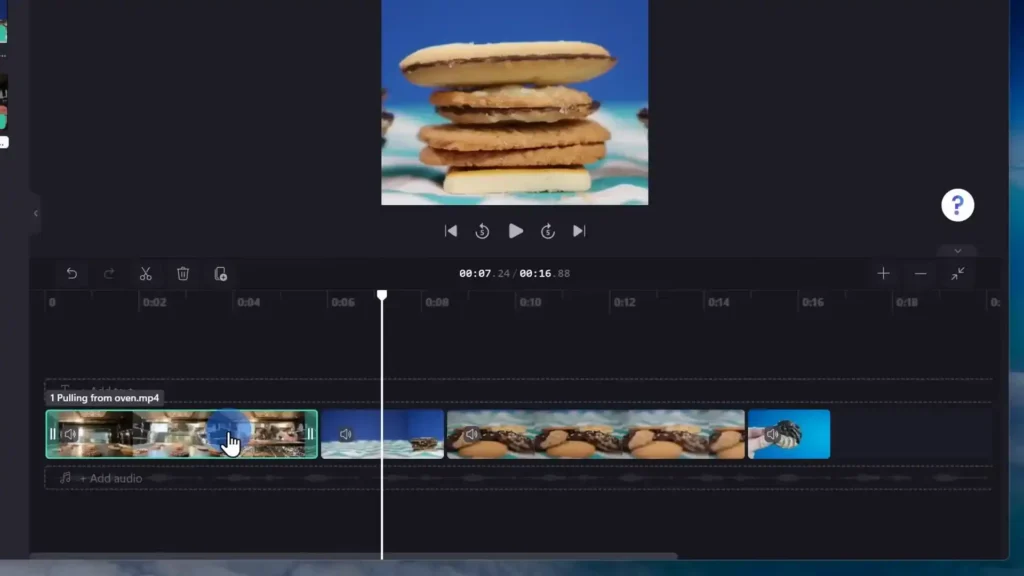
Task: Duplicate the clip using the duplicate icon
Action: [220, 274]
